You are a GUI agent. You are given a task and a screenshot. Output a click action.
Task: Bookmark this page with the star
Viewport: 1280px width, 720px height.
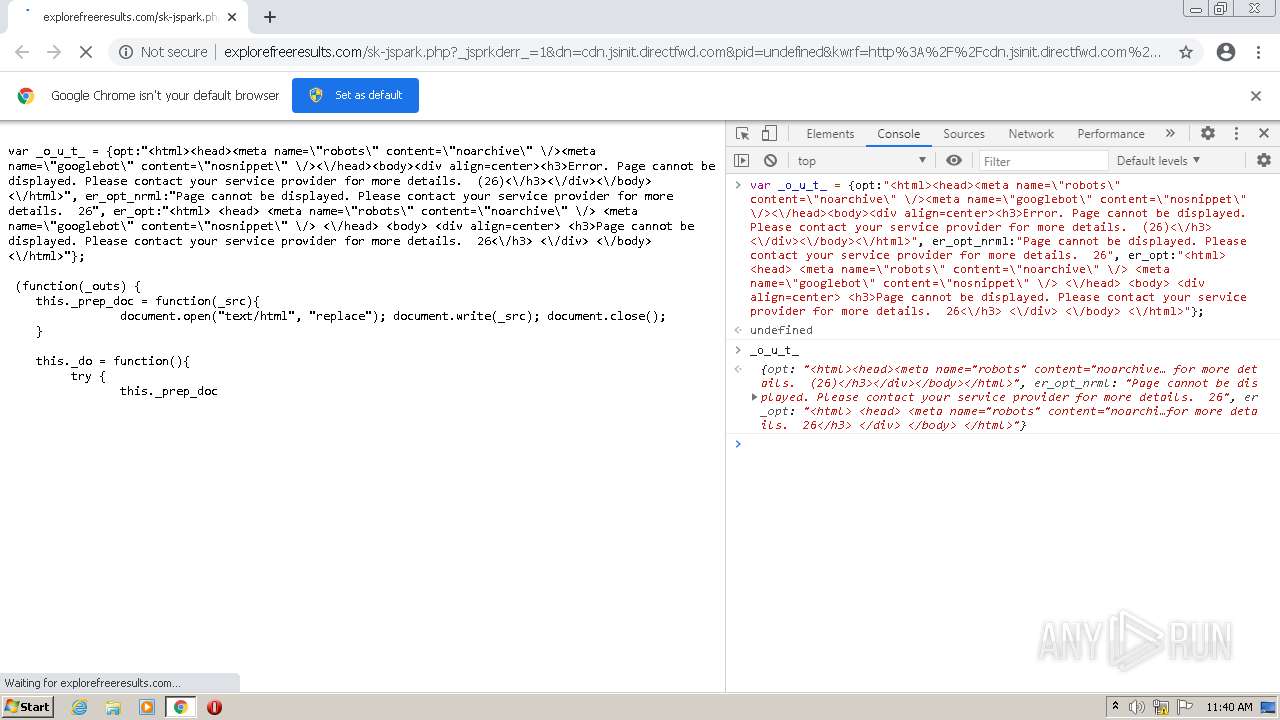point(1186,52)
